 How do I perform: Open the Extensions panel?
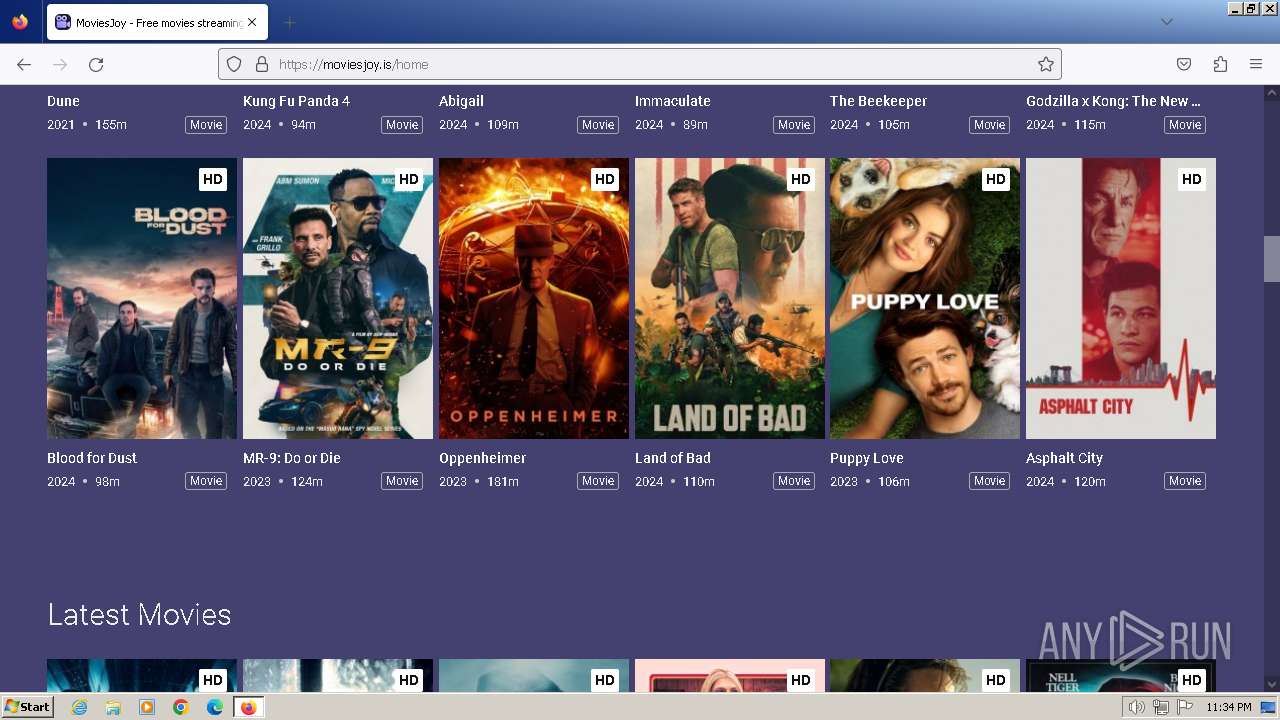[x=1220, y=64]
